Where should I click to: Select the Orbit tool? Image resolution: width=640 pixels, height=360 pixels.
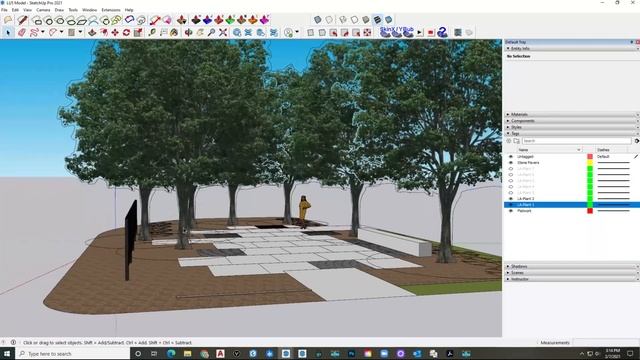click(x=189, y=32)
